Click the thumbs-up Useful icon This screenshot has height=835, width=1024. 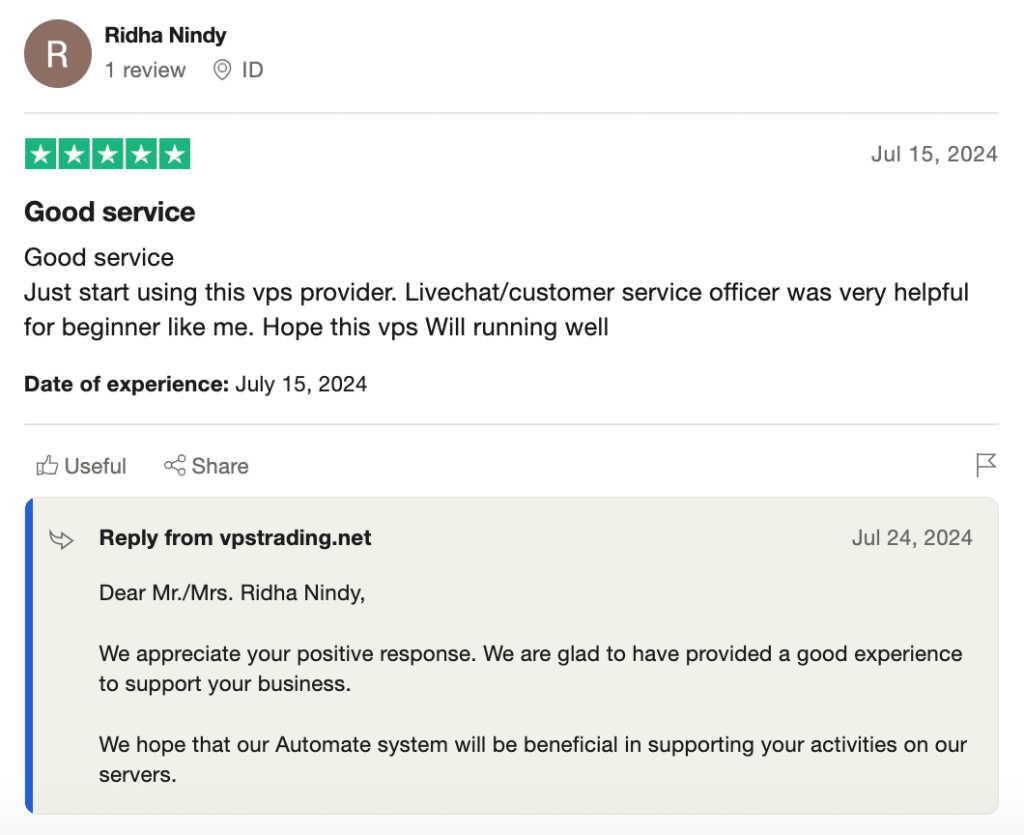(x=47, y=465)
